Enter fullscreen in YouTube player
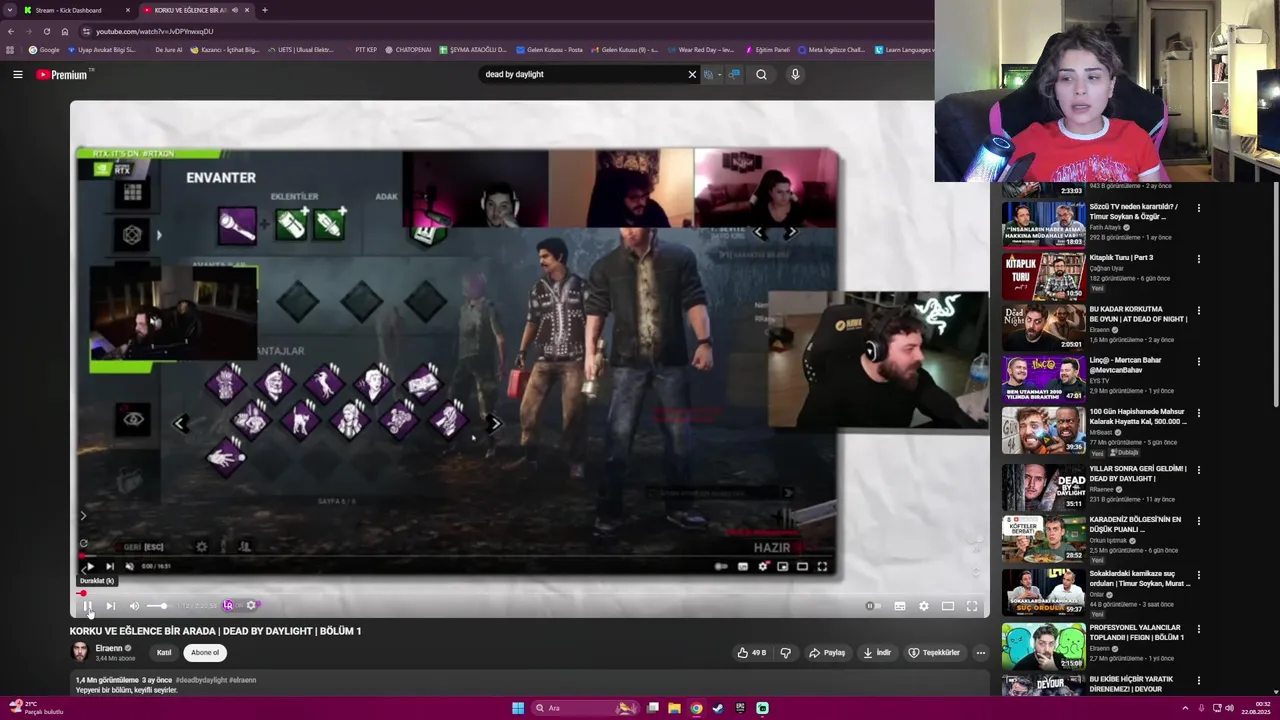Image resolution: width=1280 pixels, height=720 pixels. coord(971,606)
